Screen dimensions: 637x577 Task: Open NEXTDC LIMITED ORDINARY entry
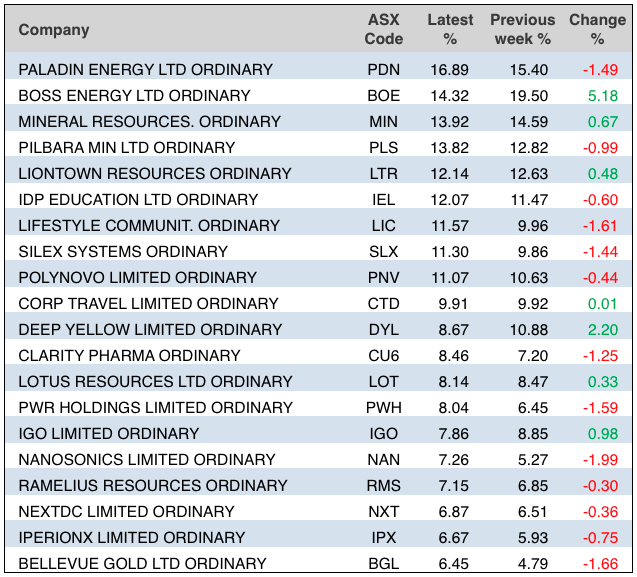(127, 512)
